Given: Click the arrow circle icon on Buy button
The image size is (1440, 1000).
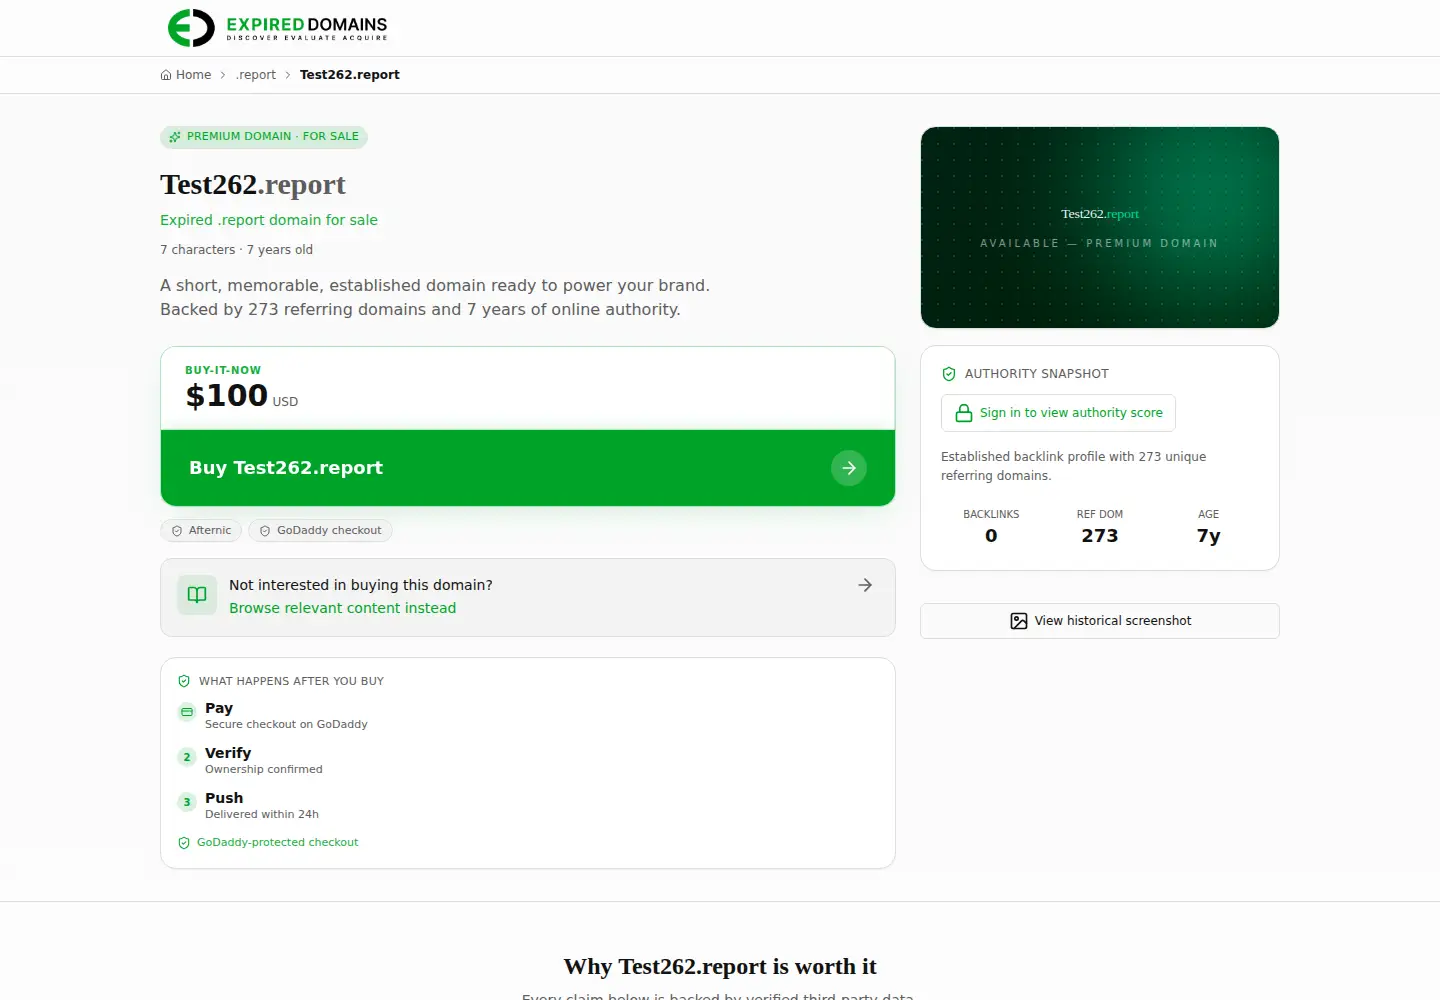Looking at the screenshot, I should pyautogui.click(x=849, y=468).
